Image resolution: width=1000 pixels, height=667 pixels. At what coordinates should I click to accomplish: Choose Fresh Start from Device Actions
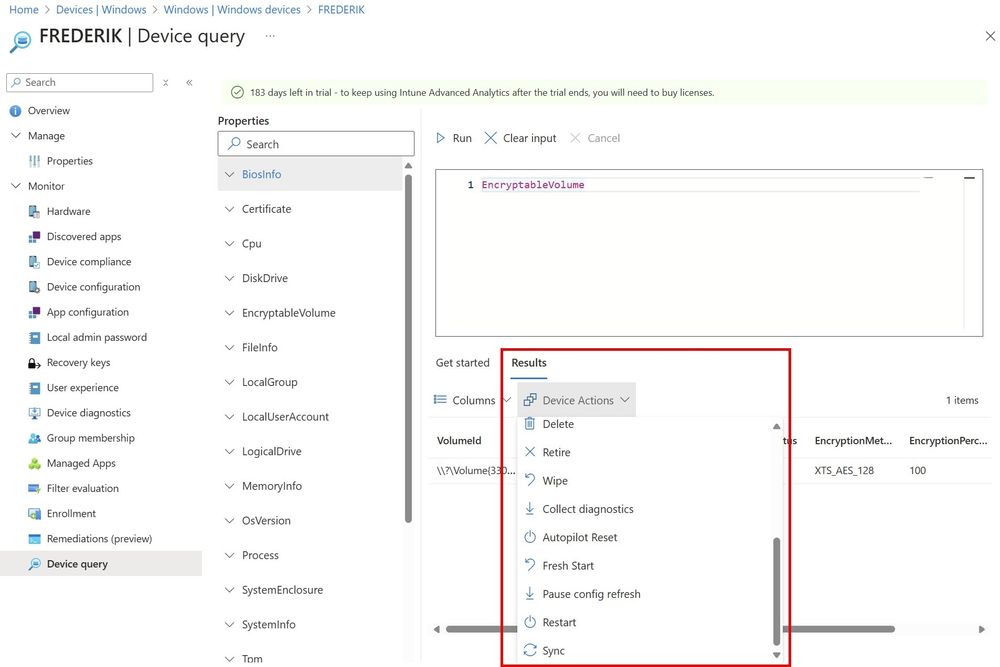568,566
